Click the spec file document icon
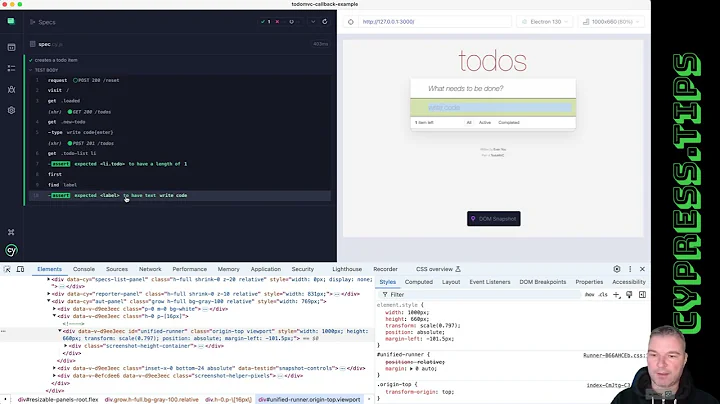Image resolution: width=720 pixels, height=404 pixels. pos(33,44)
